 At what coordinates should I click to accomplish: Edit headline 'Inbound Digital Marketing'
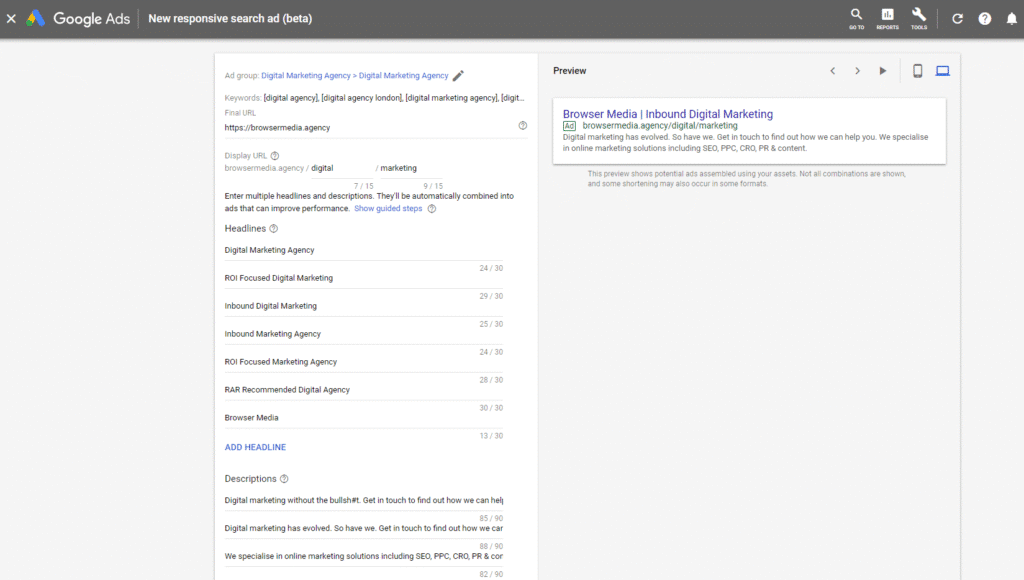364,306
